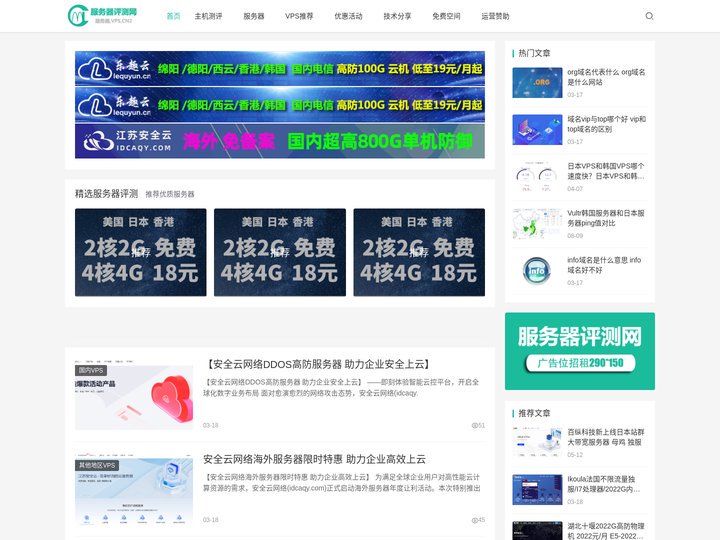The width and height of the screenshot is (720, 540).
Task: Click the 精选服务器评测 section heading
Action: 107,193
